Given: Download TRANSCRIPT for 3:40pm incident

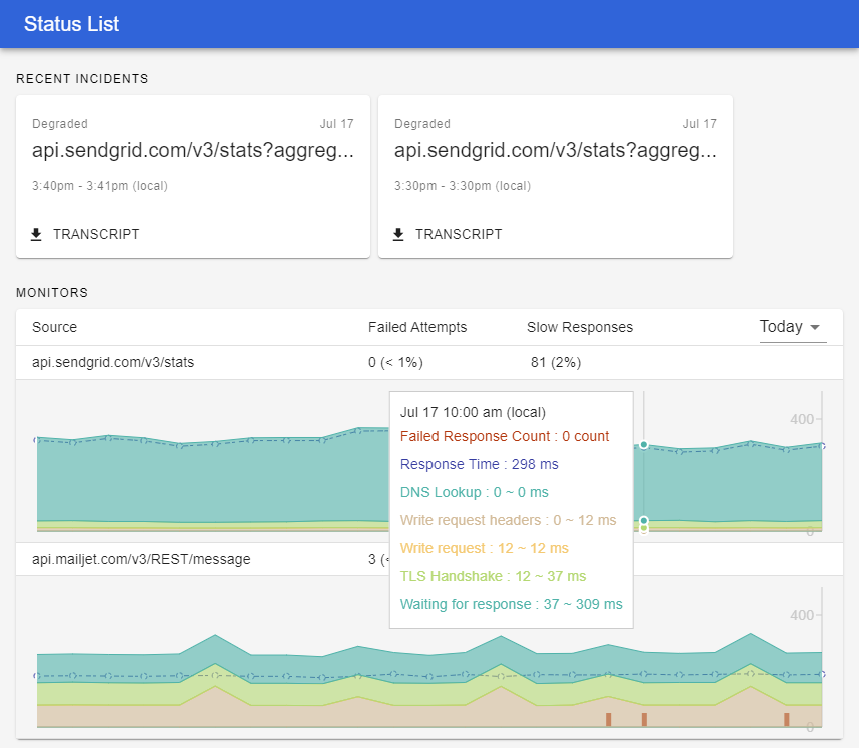Looking at the screenshot, I should coord(85,235).
